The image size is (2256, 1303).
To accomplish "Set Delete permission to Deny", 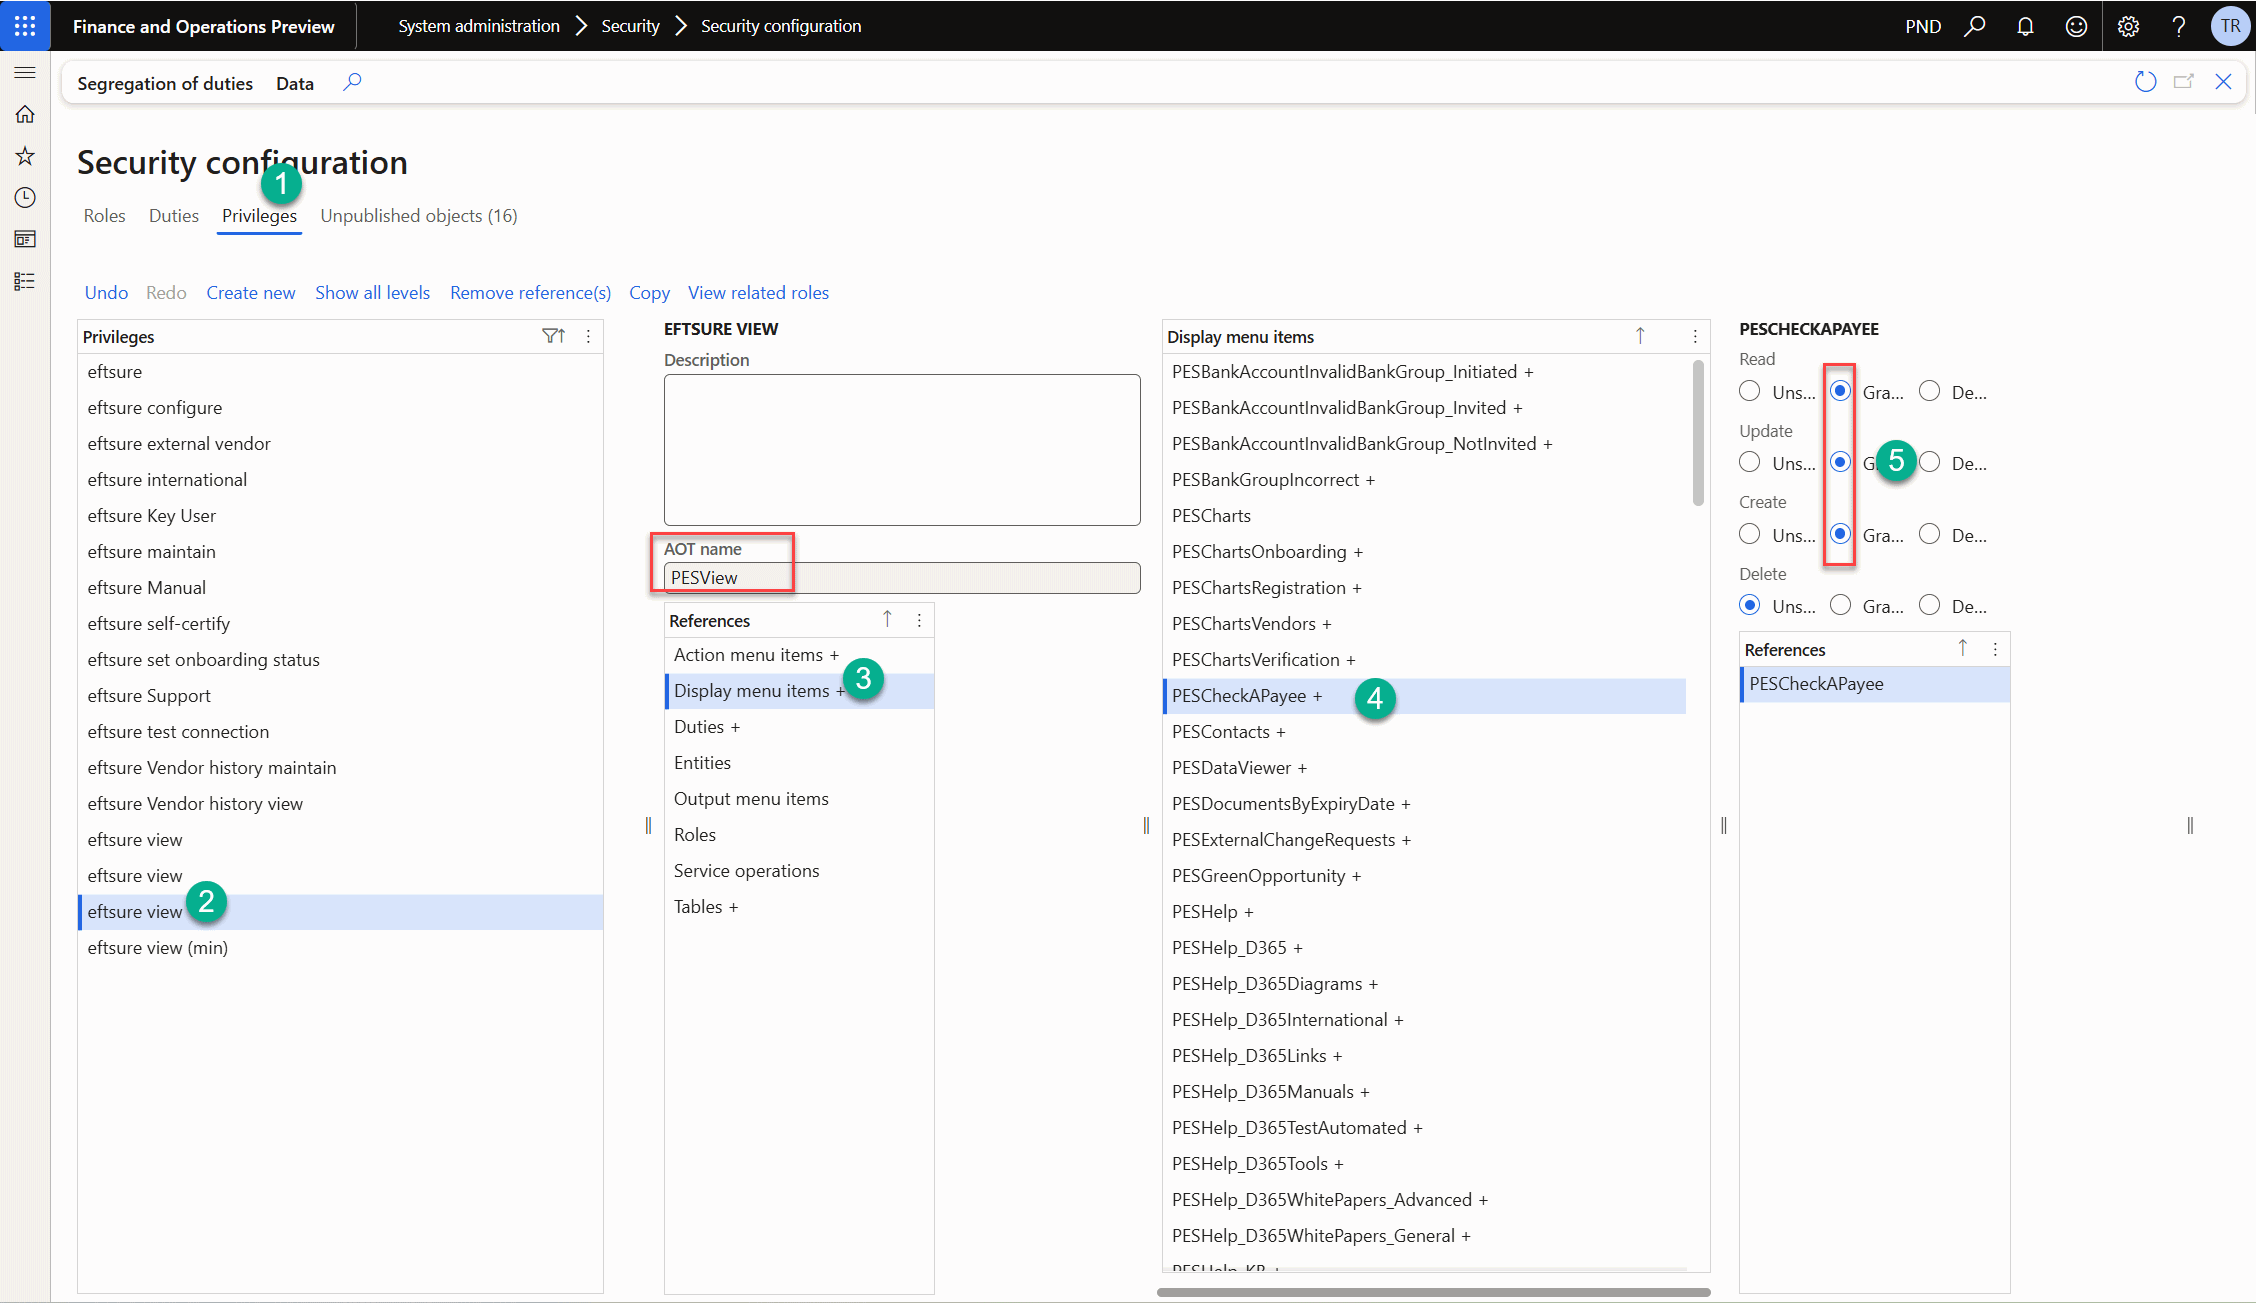I will 1930,605.
